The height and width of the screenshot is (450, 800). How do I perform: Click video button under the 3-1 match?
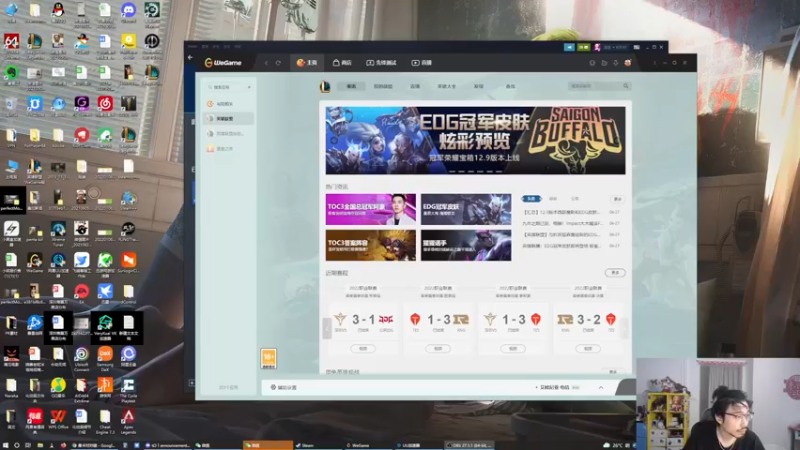[363, 348]
